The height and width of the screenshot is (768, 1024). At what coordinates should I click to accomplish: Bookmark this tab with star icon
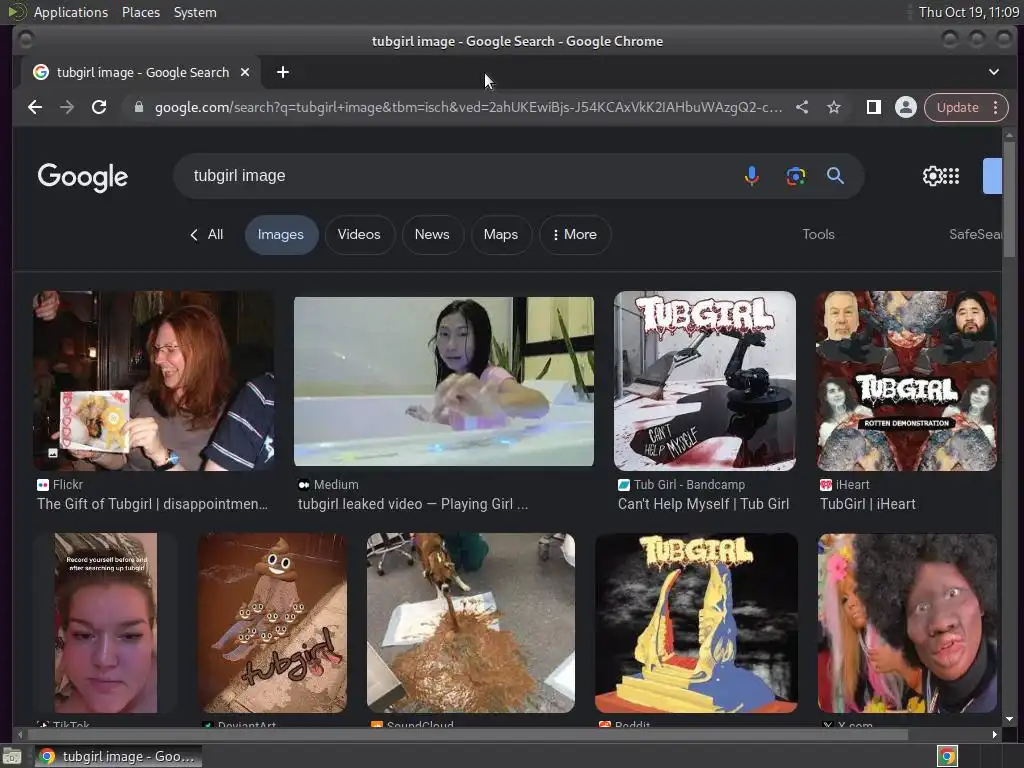[834, 107]
